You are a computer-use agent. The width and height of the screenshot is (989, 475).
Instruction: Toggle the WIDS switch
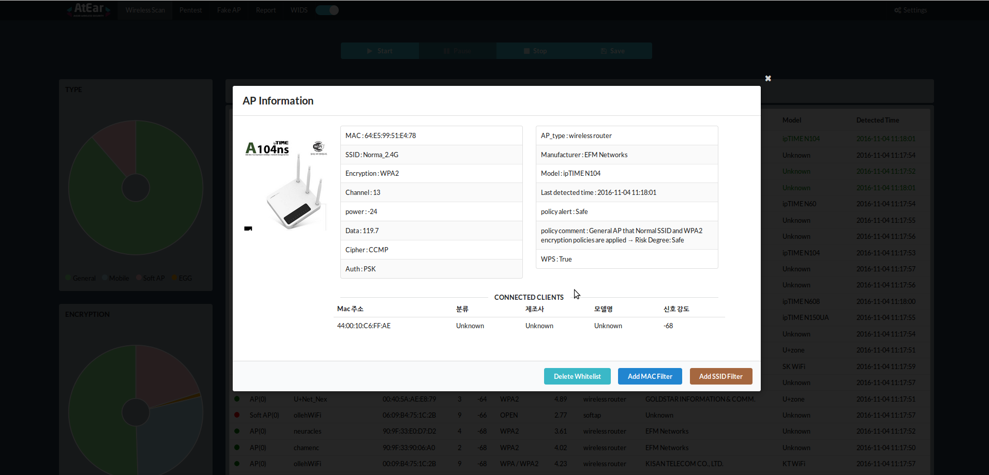pyautogui.click(x=327, y=10)
